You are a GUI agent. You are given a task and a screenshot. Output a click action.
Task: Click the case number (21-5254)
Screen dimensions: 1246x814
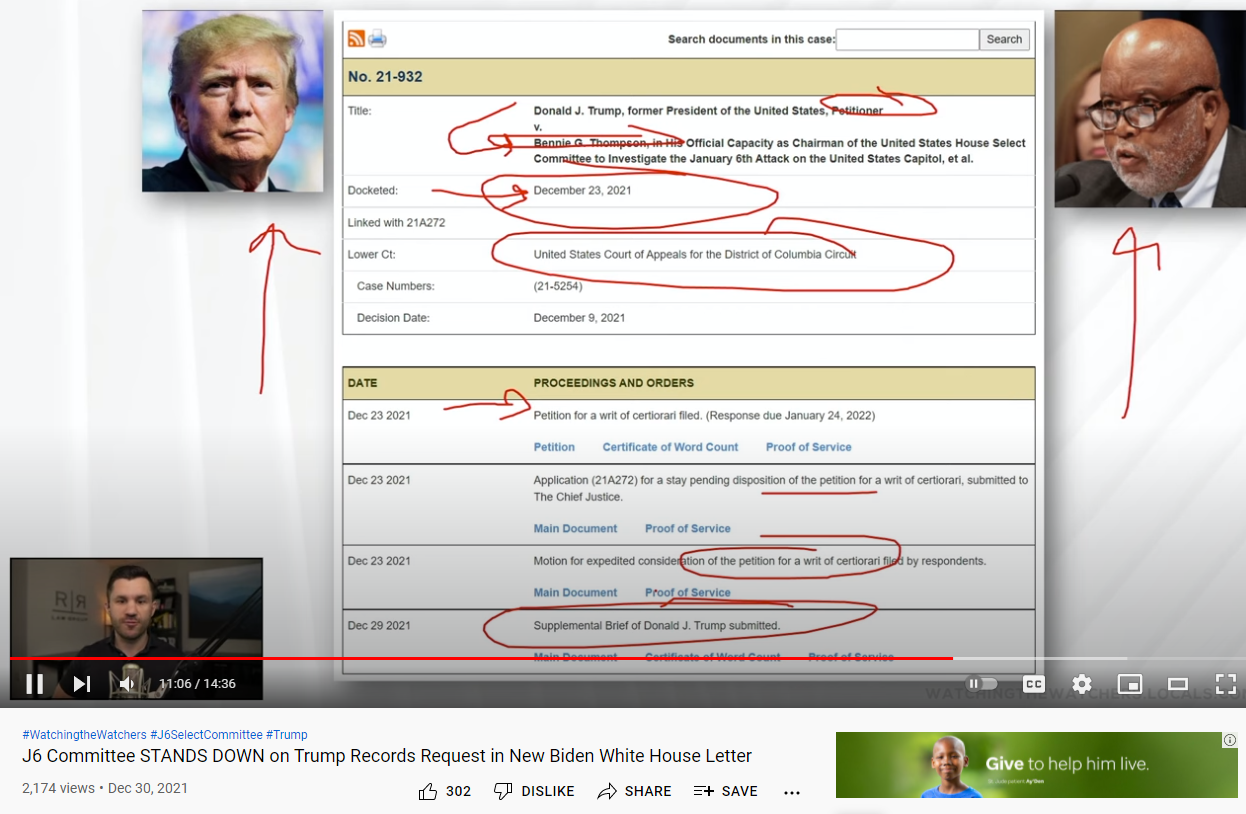[x=558, y=286]
